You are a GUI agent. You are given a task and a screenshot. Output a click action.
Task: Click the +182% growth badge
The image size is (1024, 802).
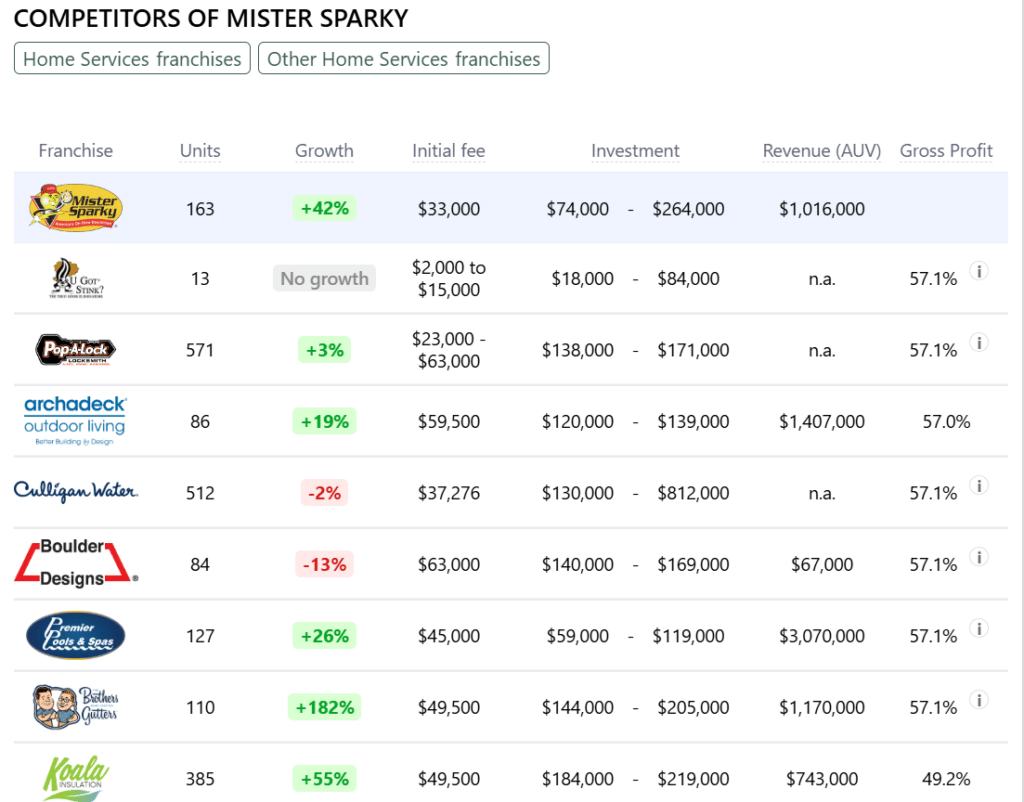(x=325, y=707)
